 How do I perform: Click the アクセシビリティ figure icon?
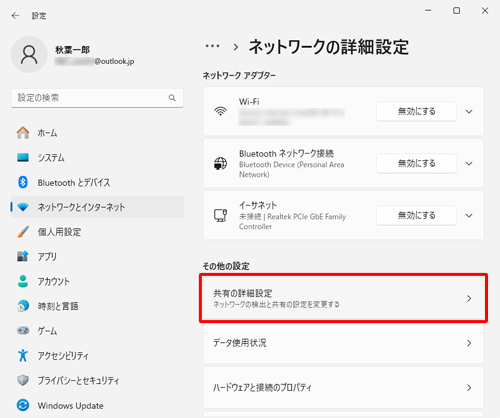click(x=23, y=355)
